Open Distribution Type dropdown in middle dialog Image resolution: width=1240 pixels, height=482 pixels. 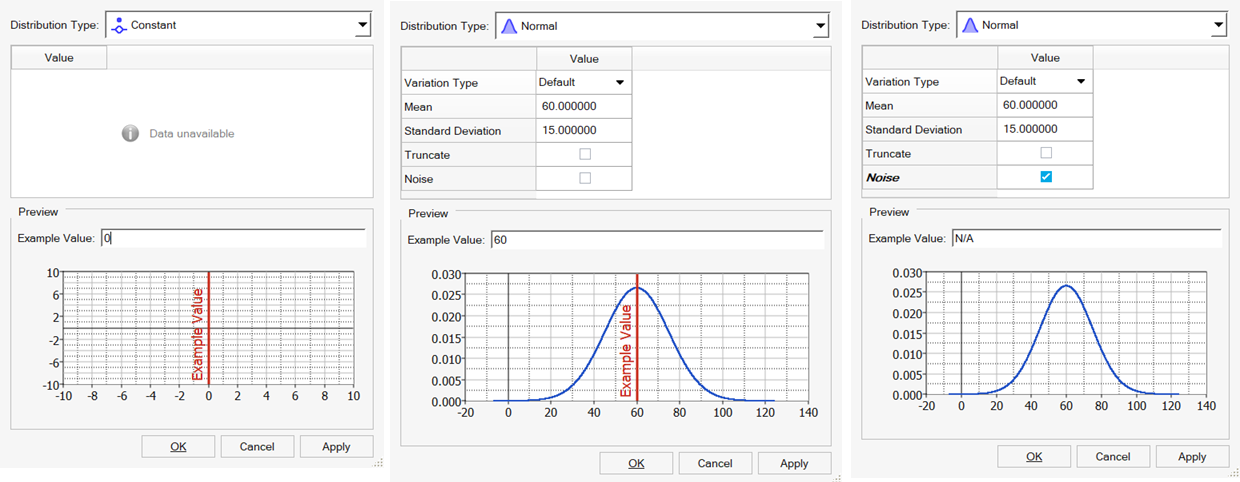(x=821, y=26)
